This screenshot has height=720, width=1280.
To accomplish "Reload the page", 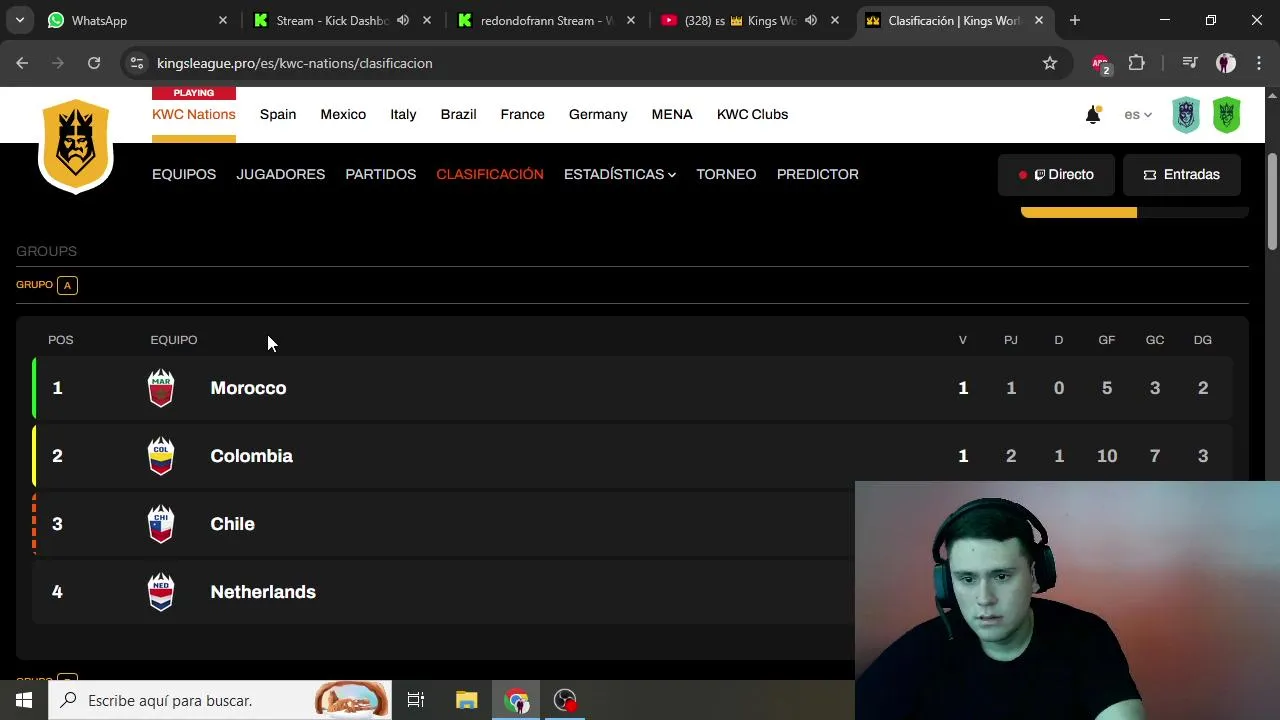I will [x=94, y=63].
